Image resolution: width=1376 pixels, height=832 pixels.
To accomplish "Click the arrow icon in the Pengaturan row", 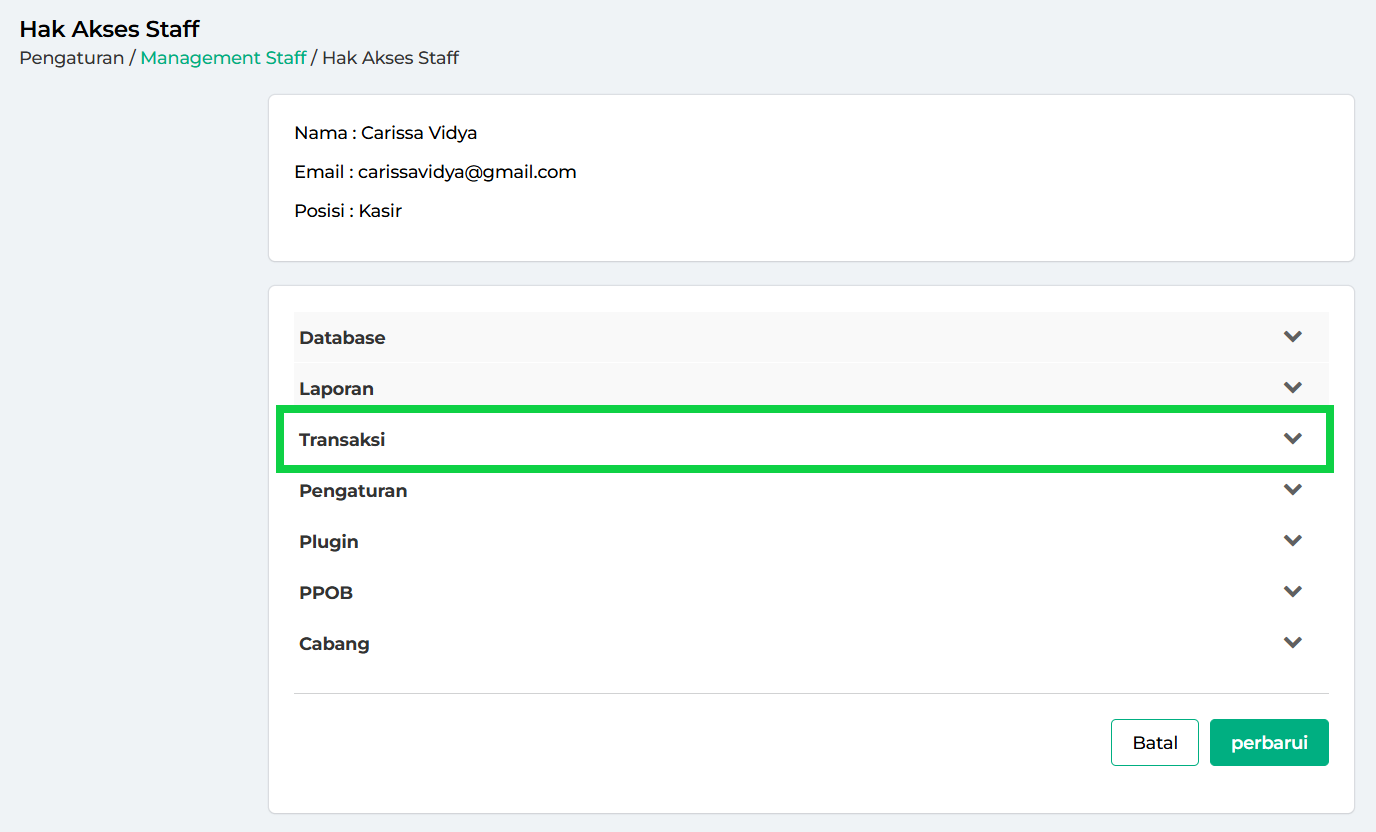I will click(1292, 490).
